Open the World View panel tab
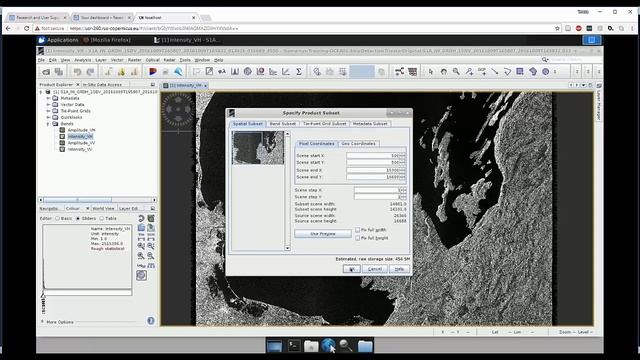The width and height of the screenshot is (640, 360). point(103,208)
